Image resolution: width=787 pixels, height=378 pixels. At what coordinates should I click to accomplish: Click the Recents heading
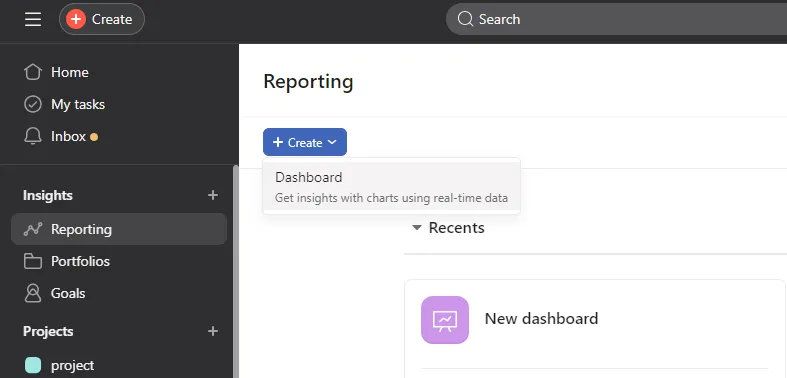pyautogui.click(x=456, y=228)
